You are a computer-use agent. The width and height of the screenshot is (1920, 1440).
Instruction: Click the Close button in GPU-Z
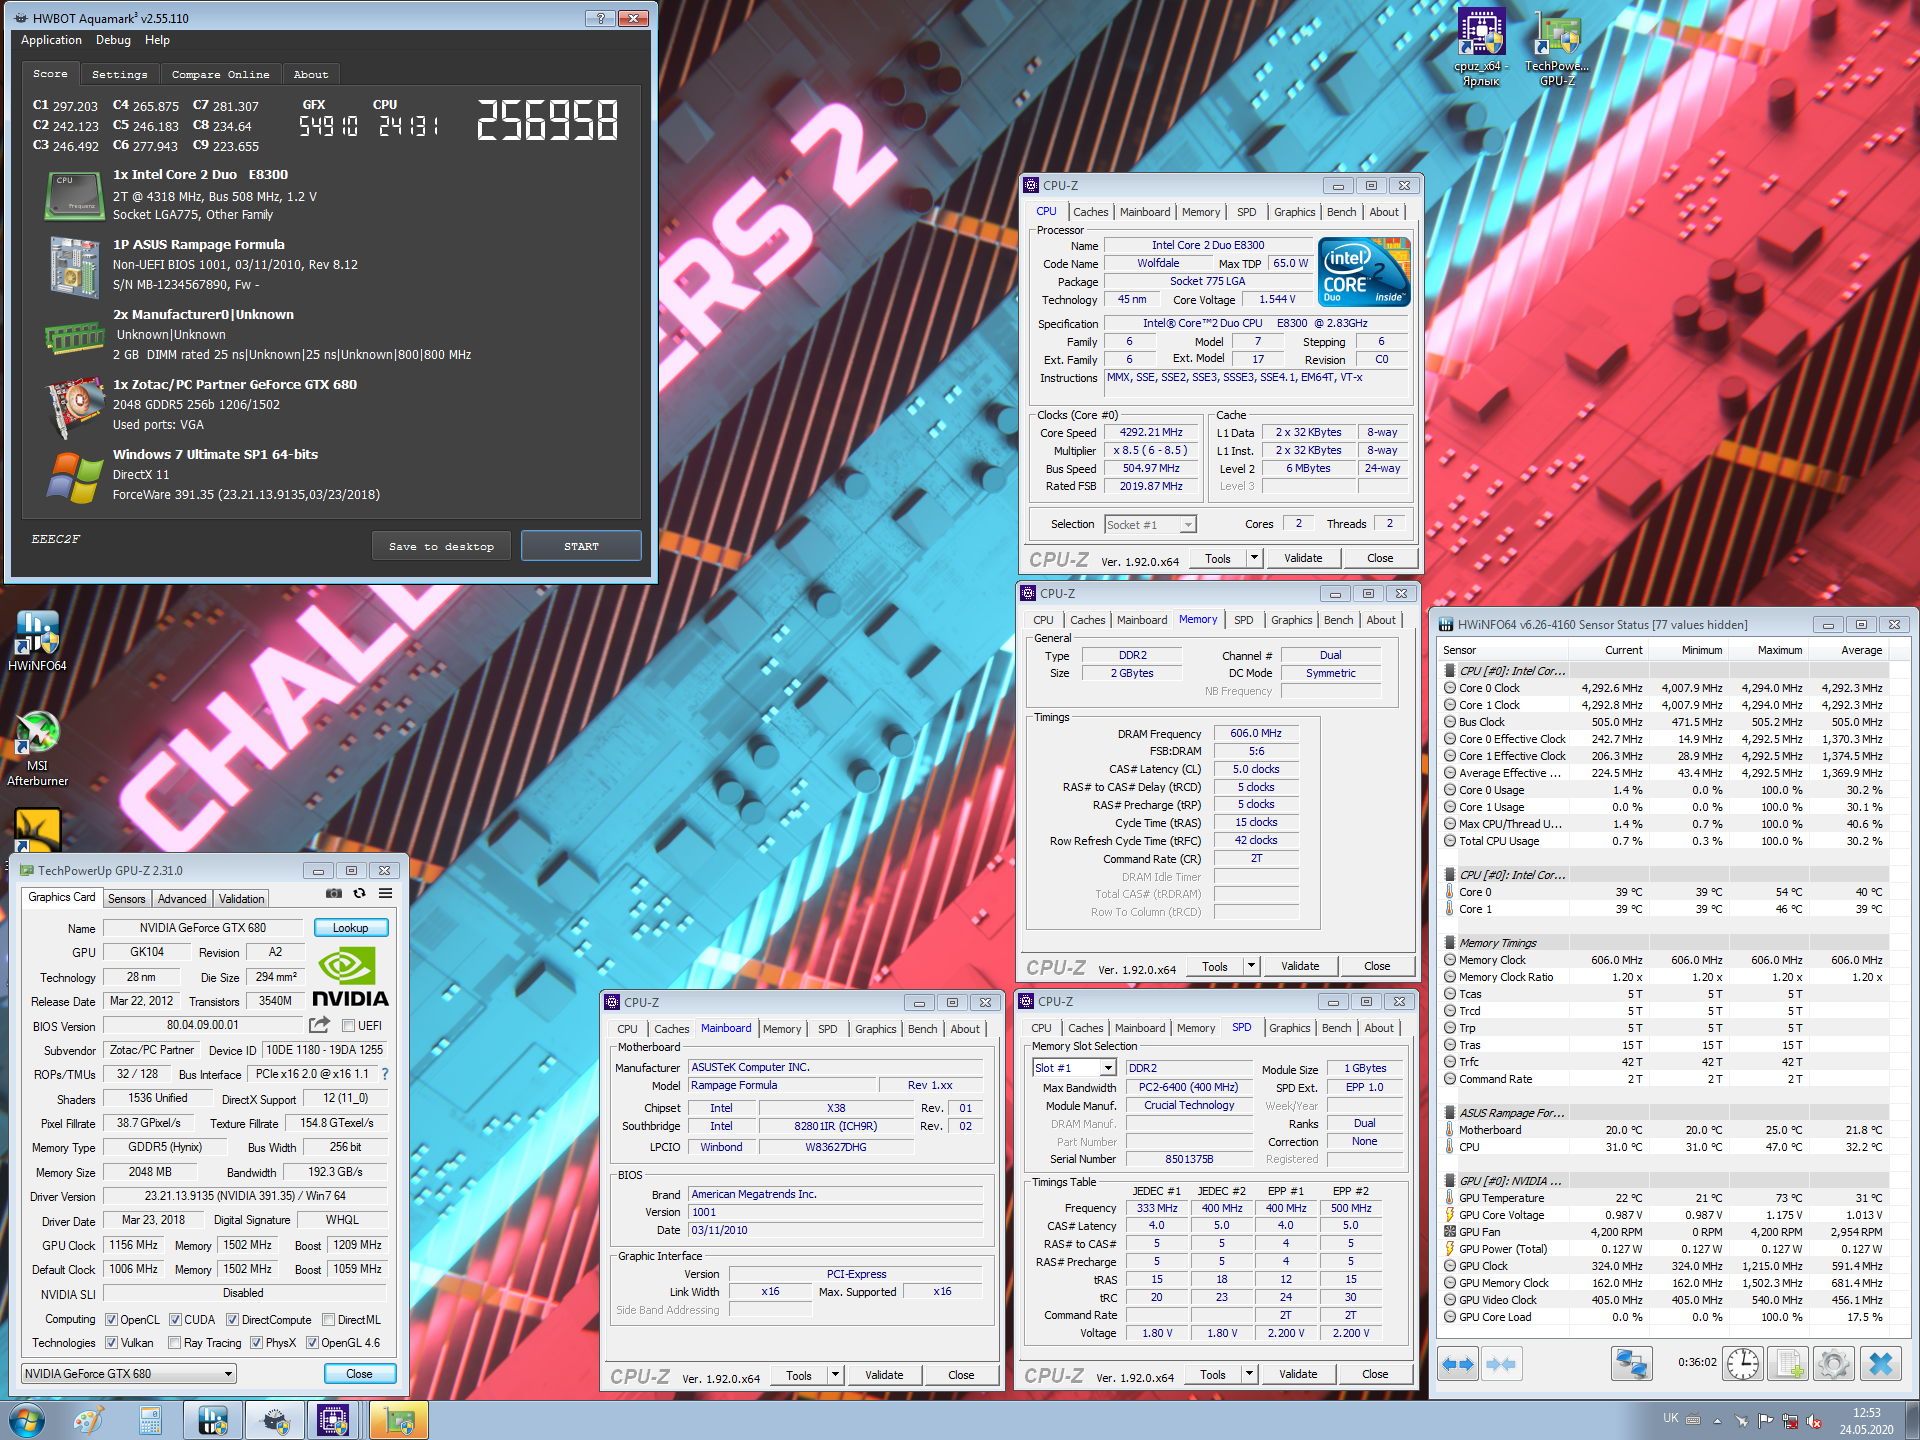(x=359, y=1373)
